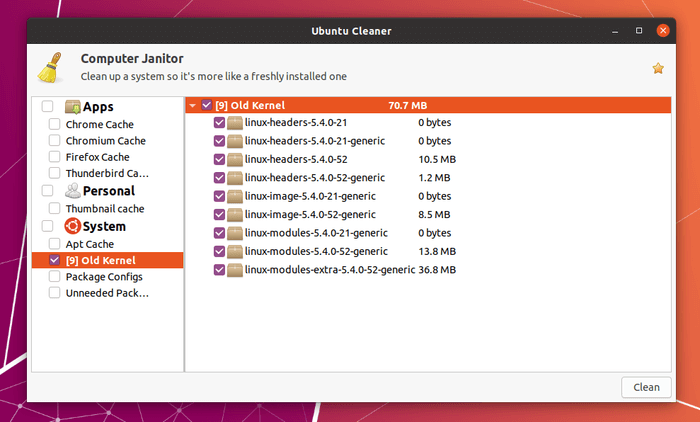Viewport: 700px width, 422px height.
Task: Select the Personal category heading
Action: pos(109,191)
